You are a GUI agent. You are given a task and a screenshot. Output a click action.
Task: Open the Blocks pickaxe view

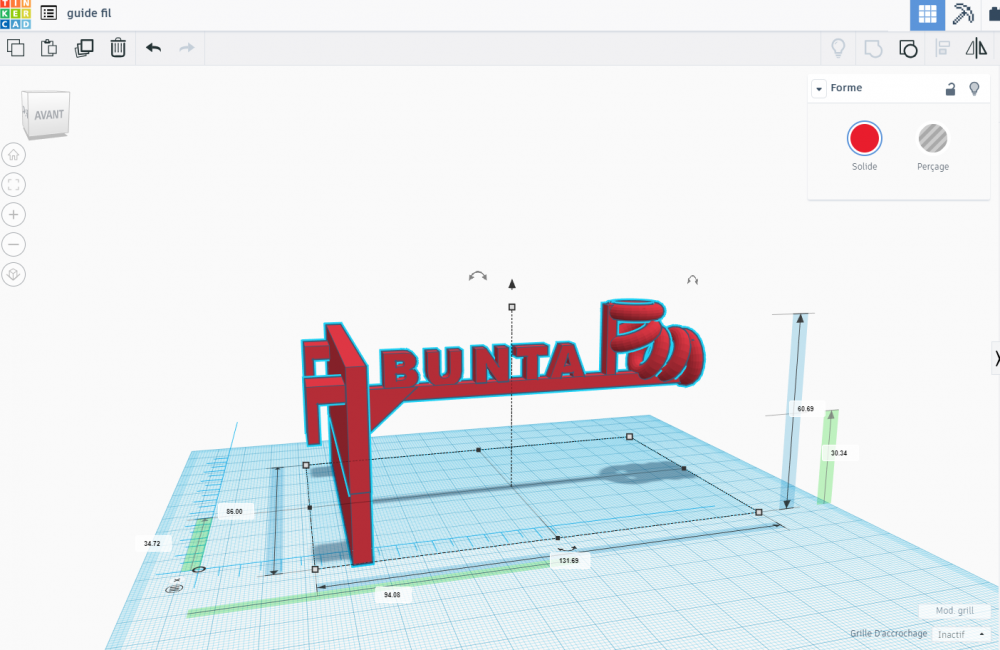click(x=963, y=14)
